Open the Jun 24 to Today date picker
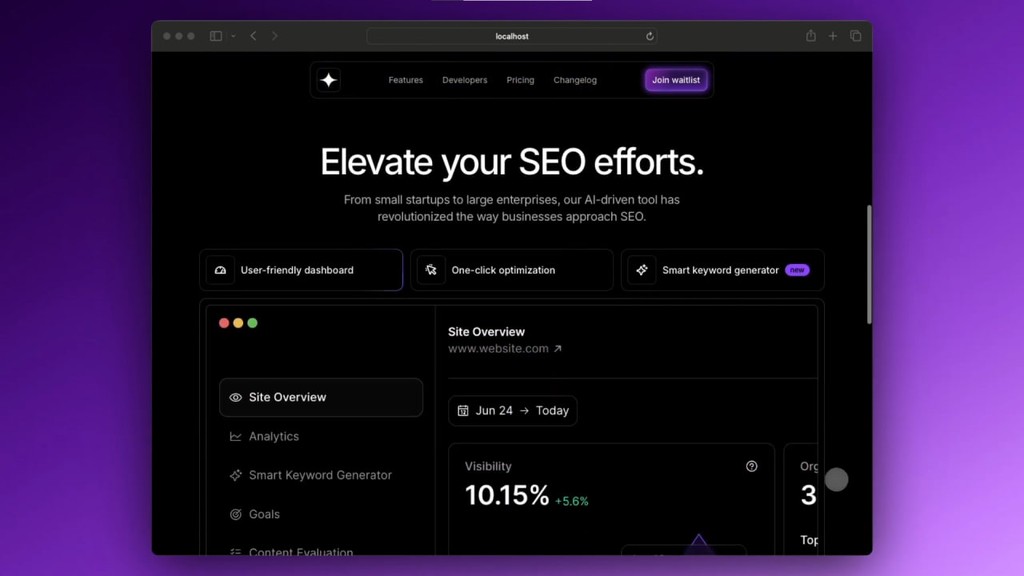This screenshot has width=1024, height=576. pyautogui.click(x=513, y=411)
